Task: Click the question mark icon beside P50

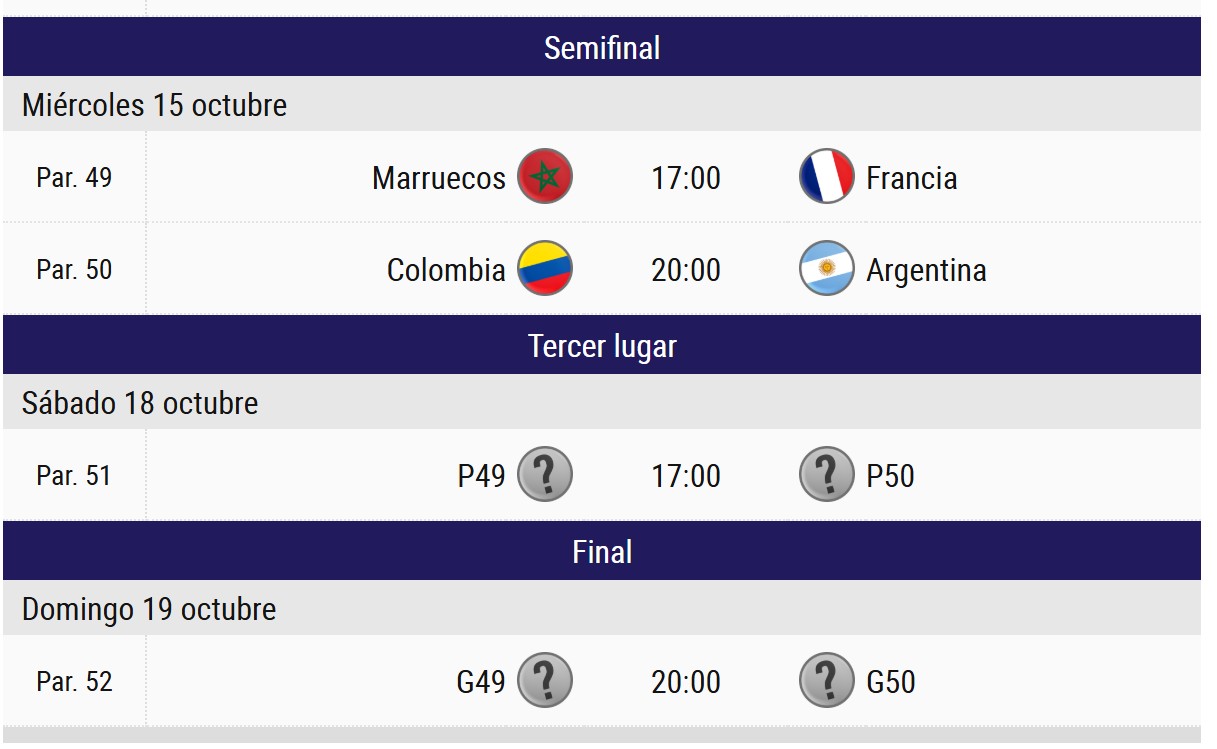Action: coord(827,475)
